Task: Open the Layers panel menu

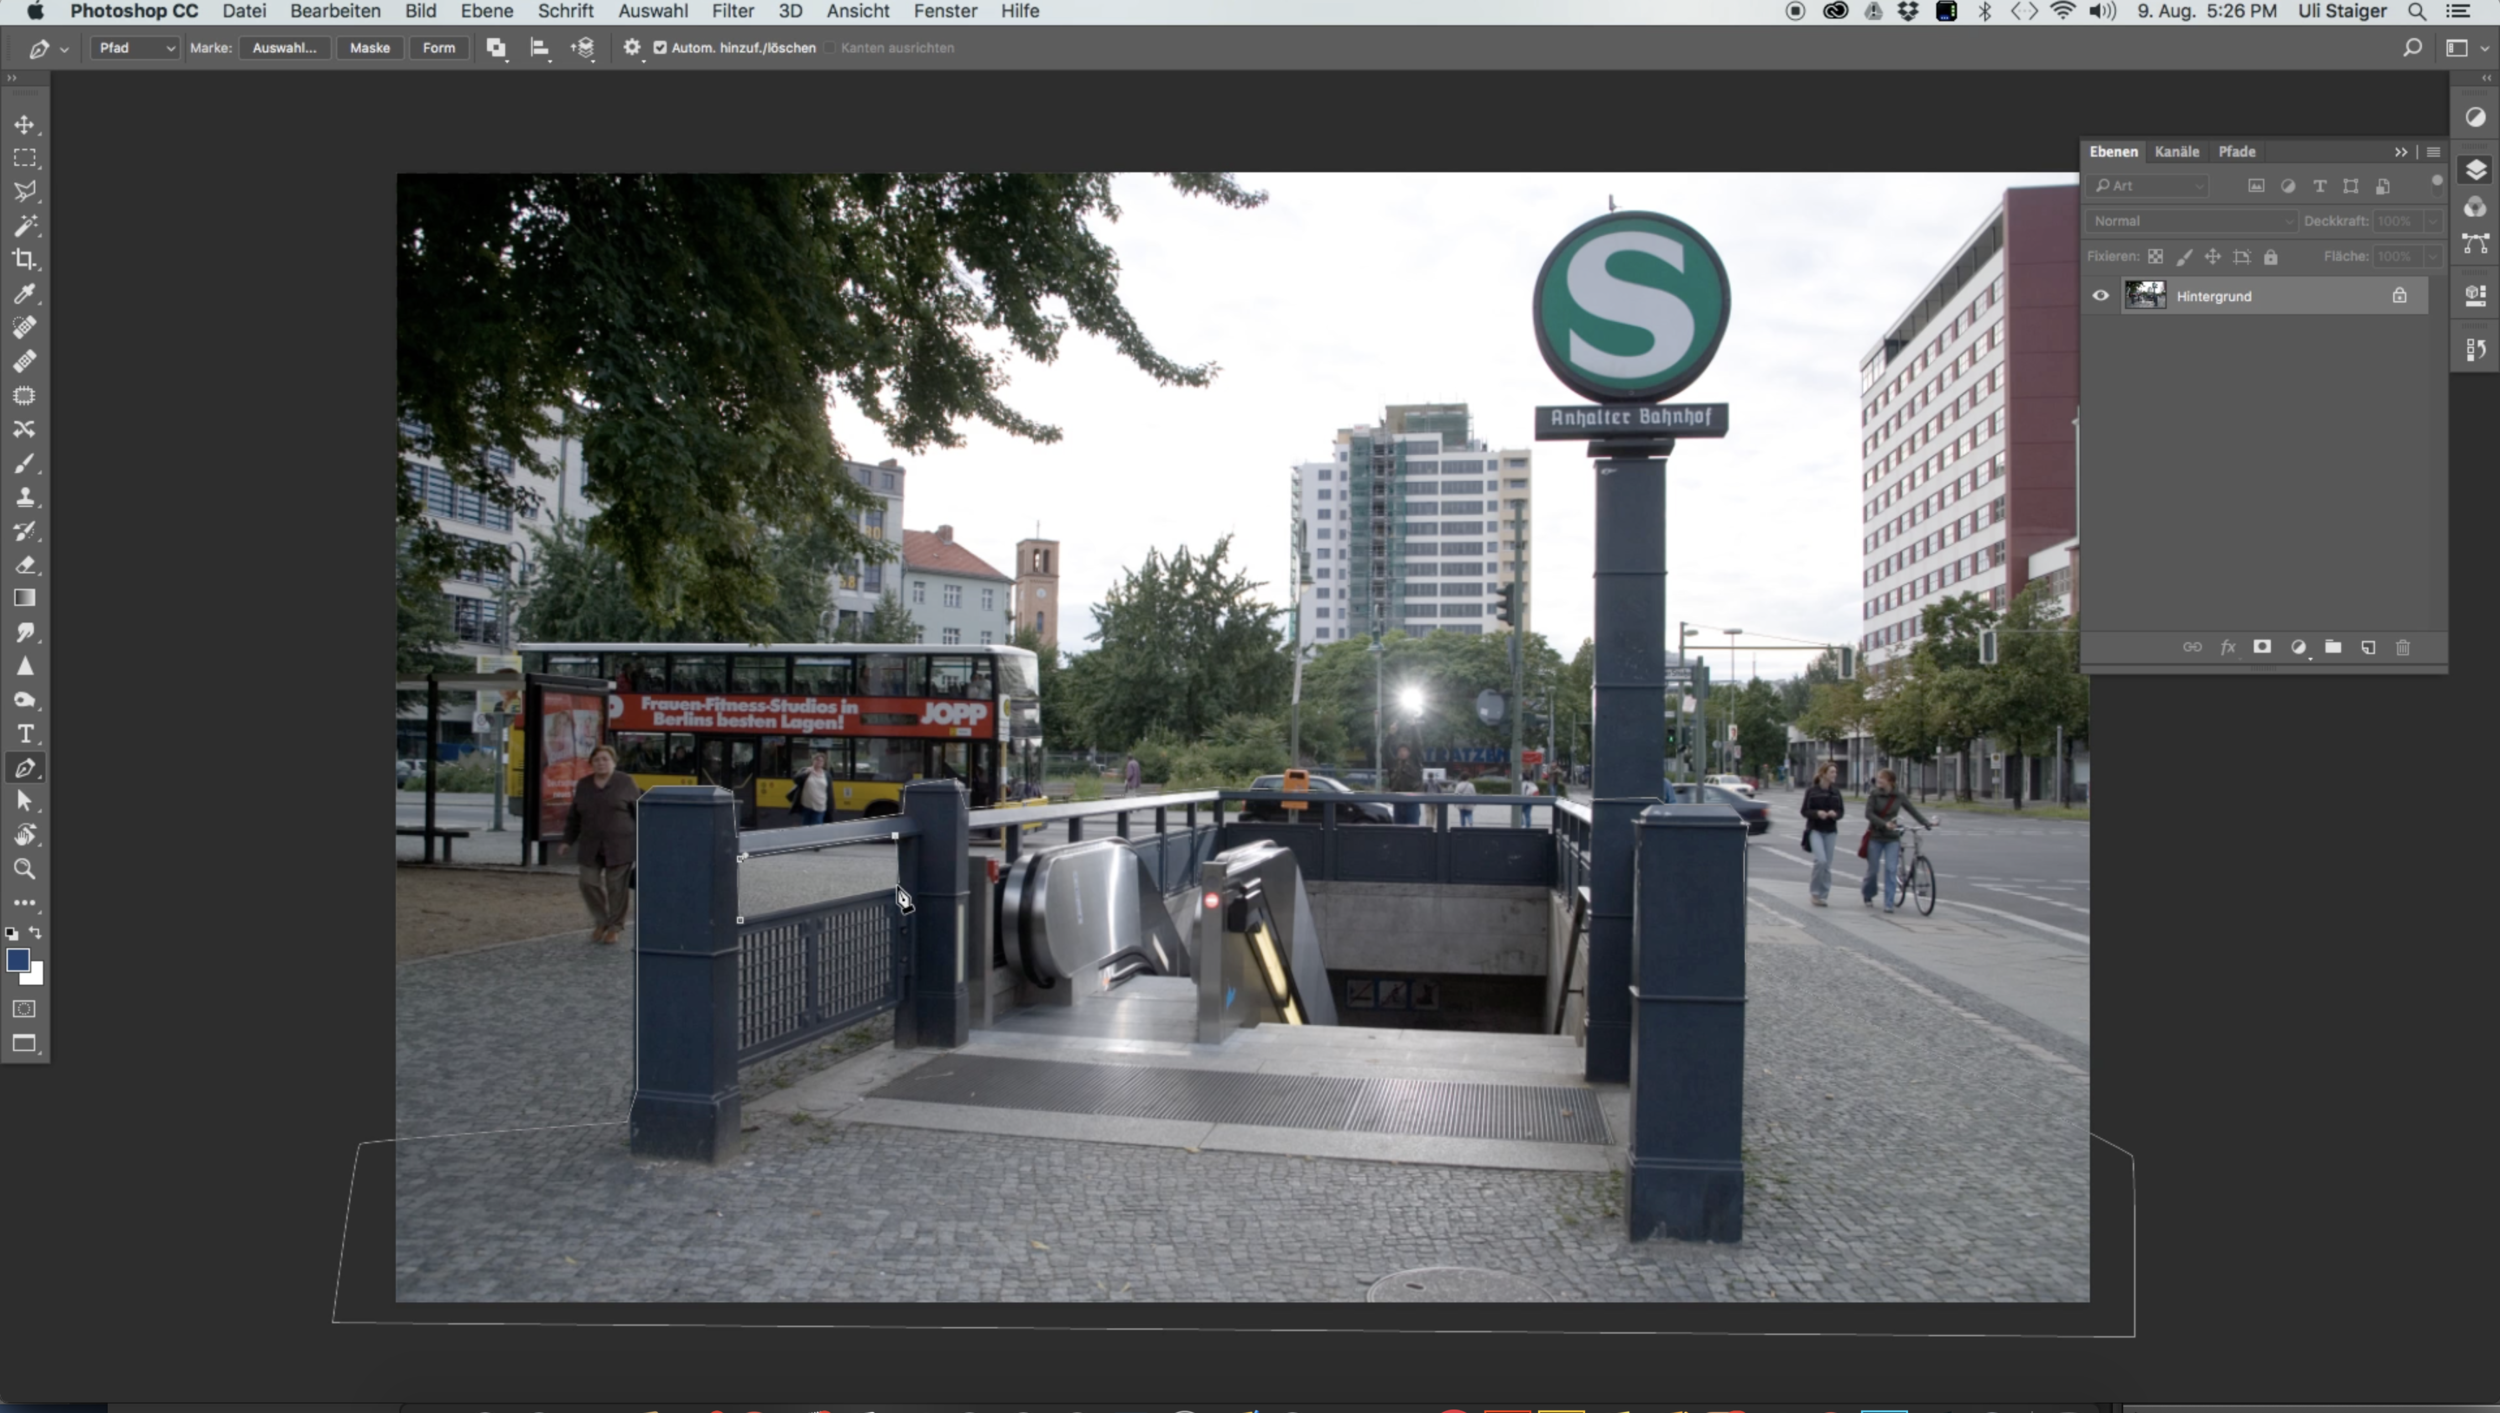Action: pyautogui.click(x=2433, y=152)
